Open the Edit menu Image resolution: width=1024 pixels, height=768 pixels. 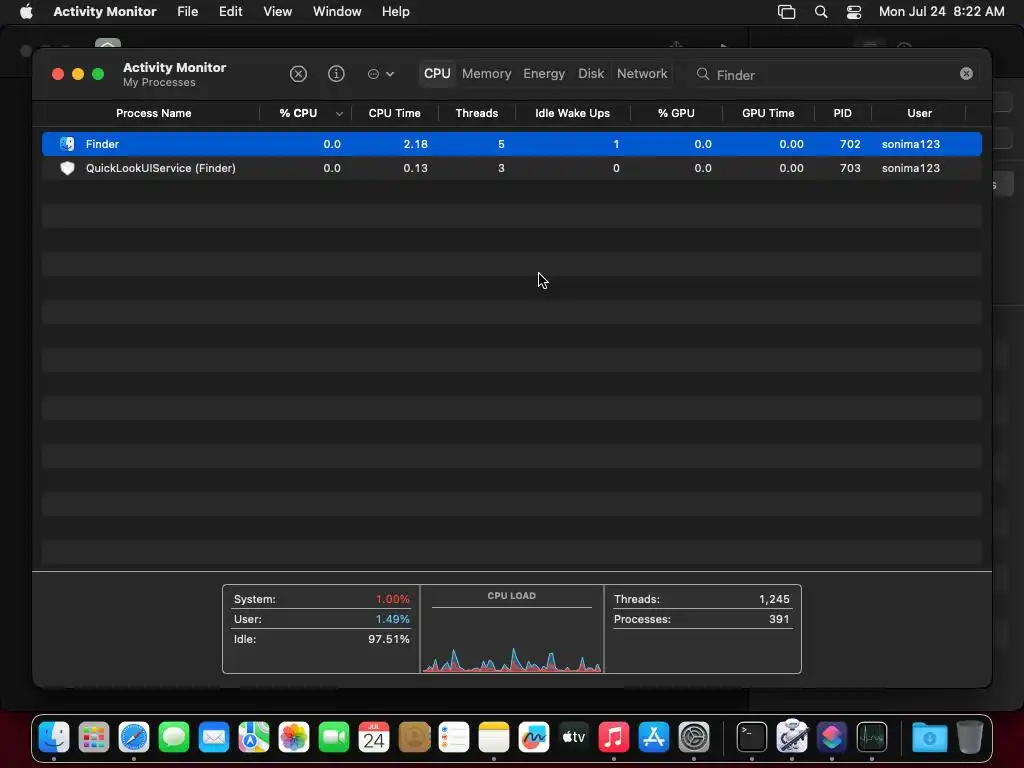click(x=231, y=11)
